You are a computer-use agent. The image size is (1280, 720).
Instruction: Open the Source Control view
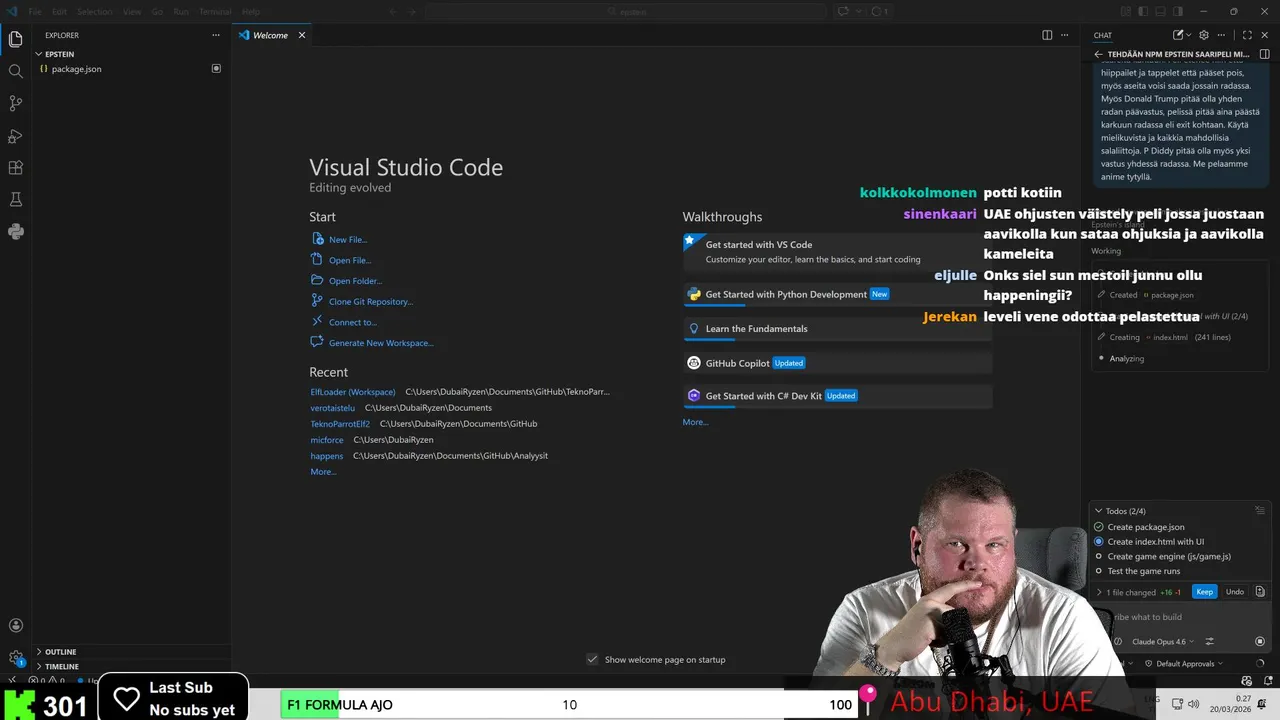point(15,104)
